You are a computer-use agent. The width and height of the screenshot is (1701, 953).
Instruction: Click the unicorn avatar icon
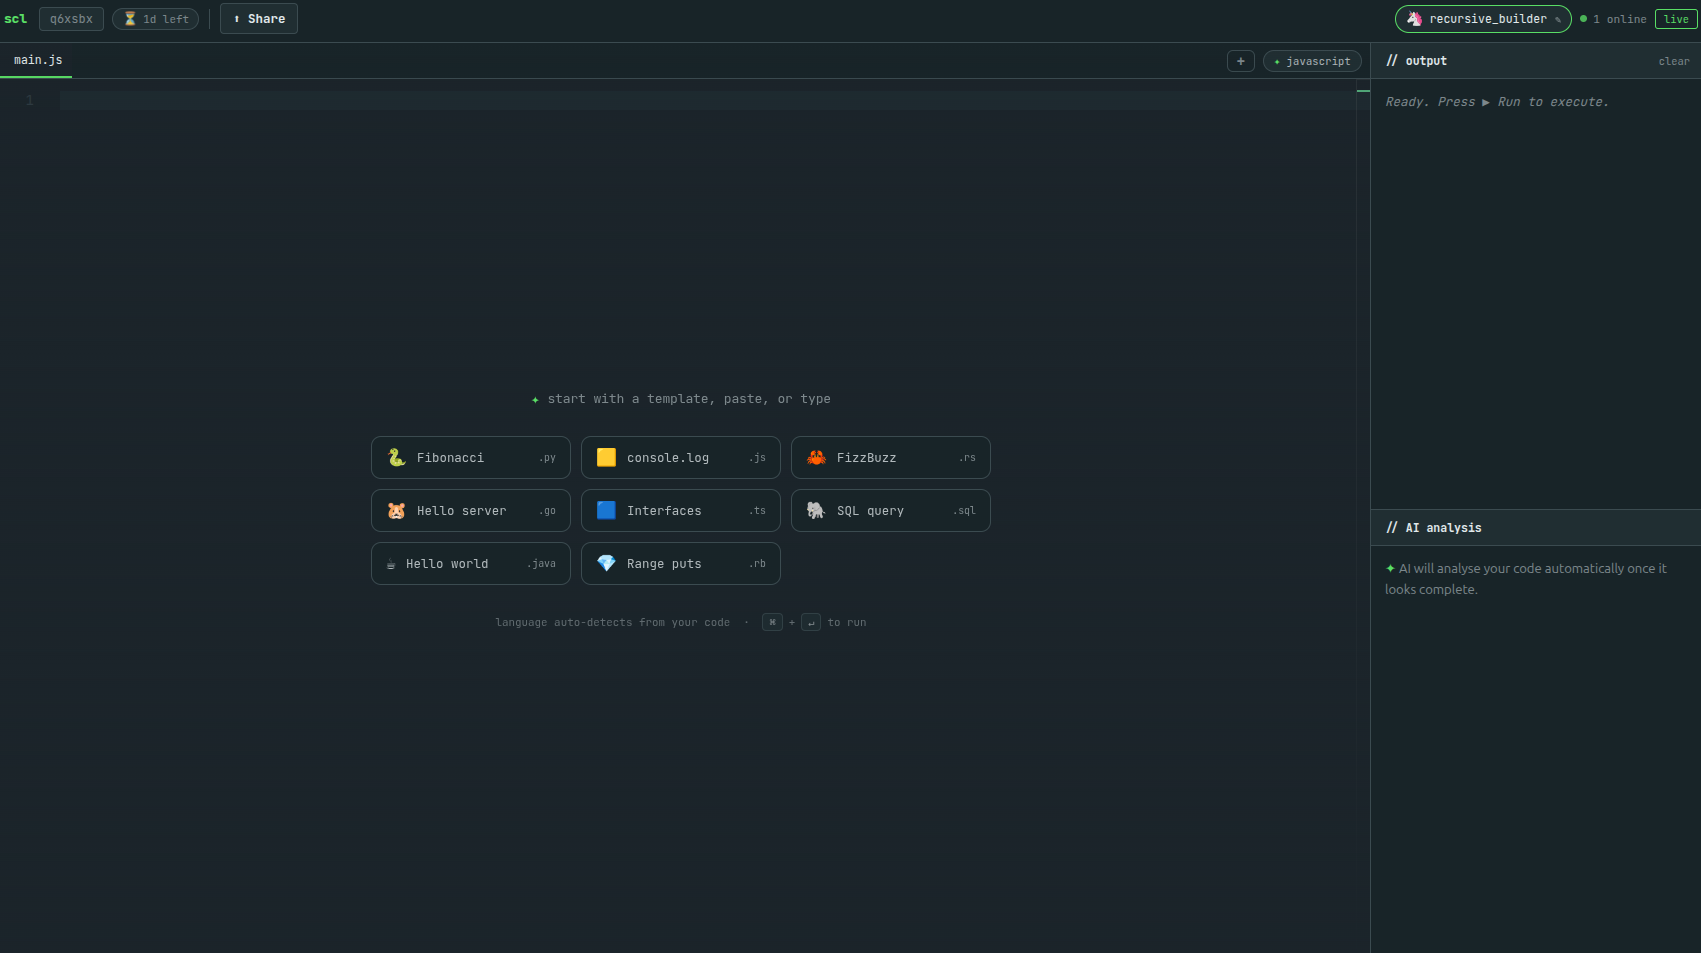point(1414,19)
